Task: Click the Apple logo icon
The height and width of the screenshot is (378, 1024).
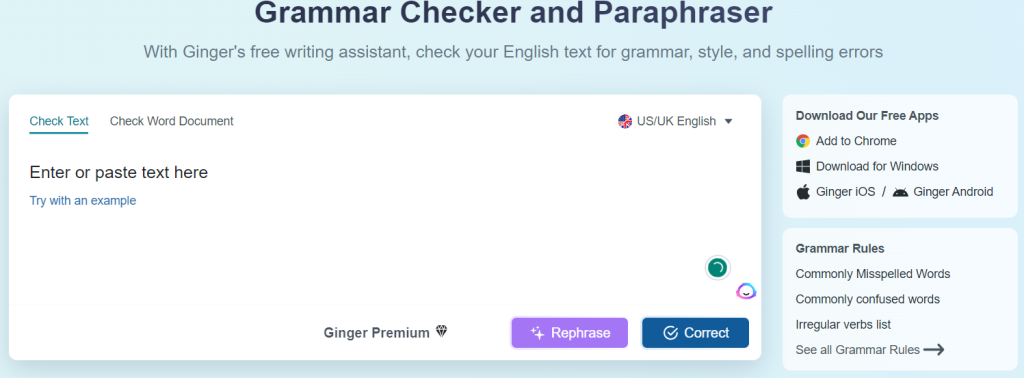Action: click(803, 192)
